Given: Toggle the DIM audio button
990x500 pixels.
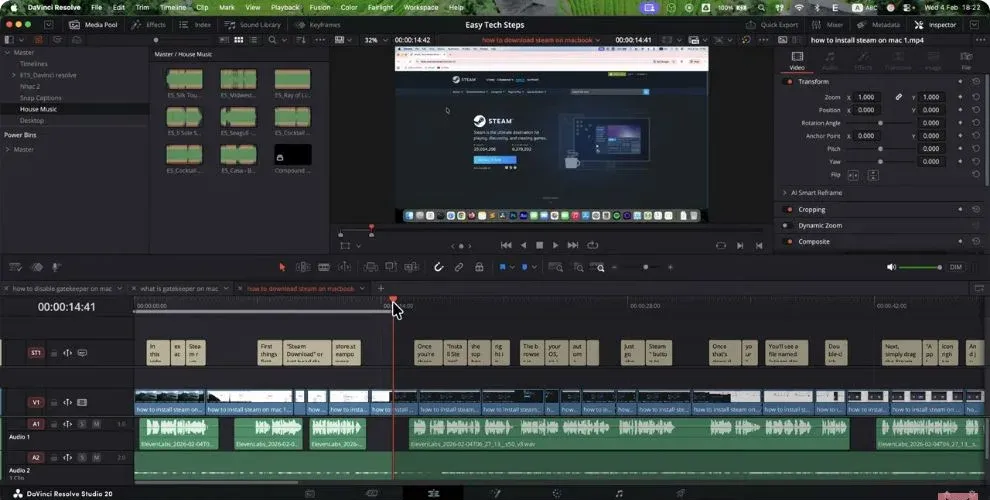Looking at the screenshot, I should tap(956, 267).
